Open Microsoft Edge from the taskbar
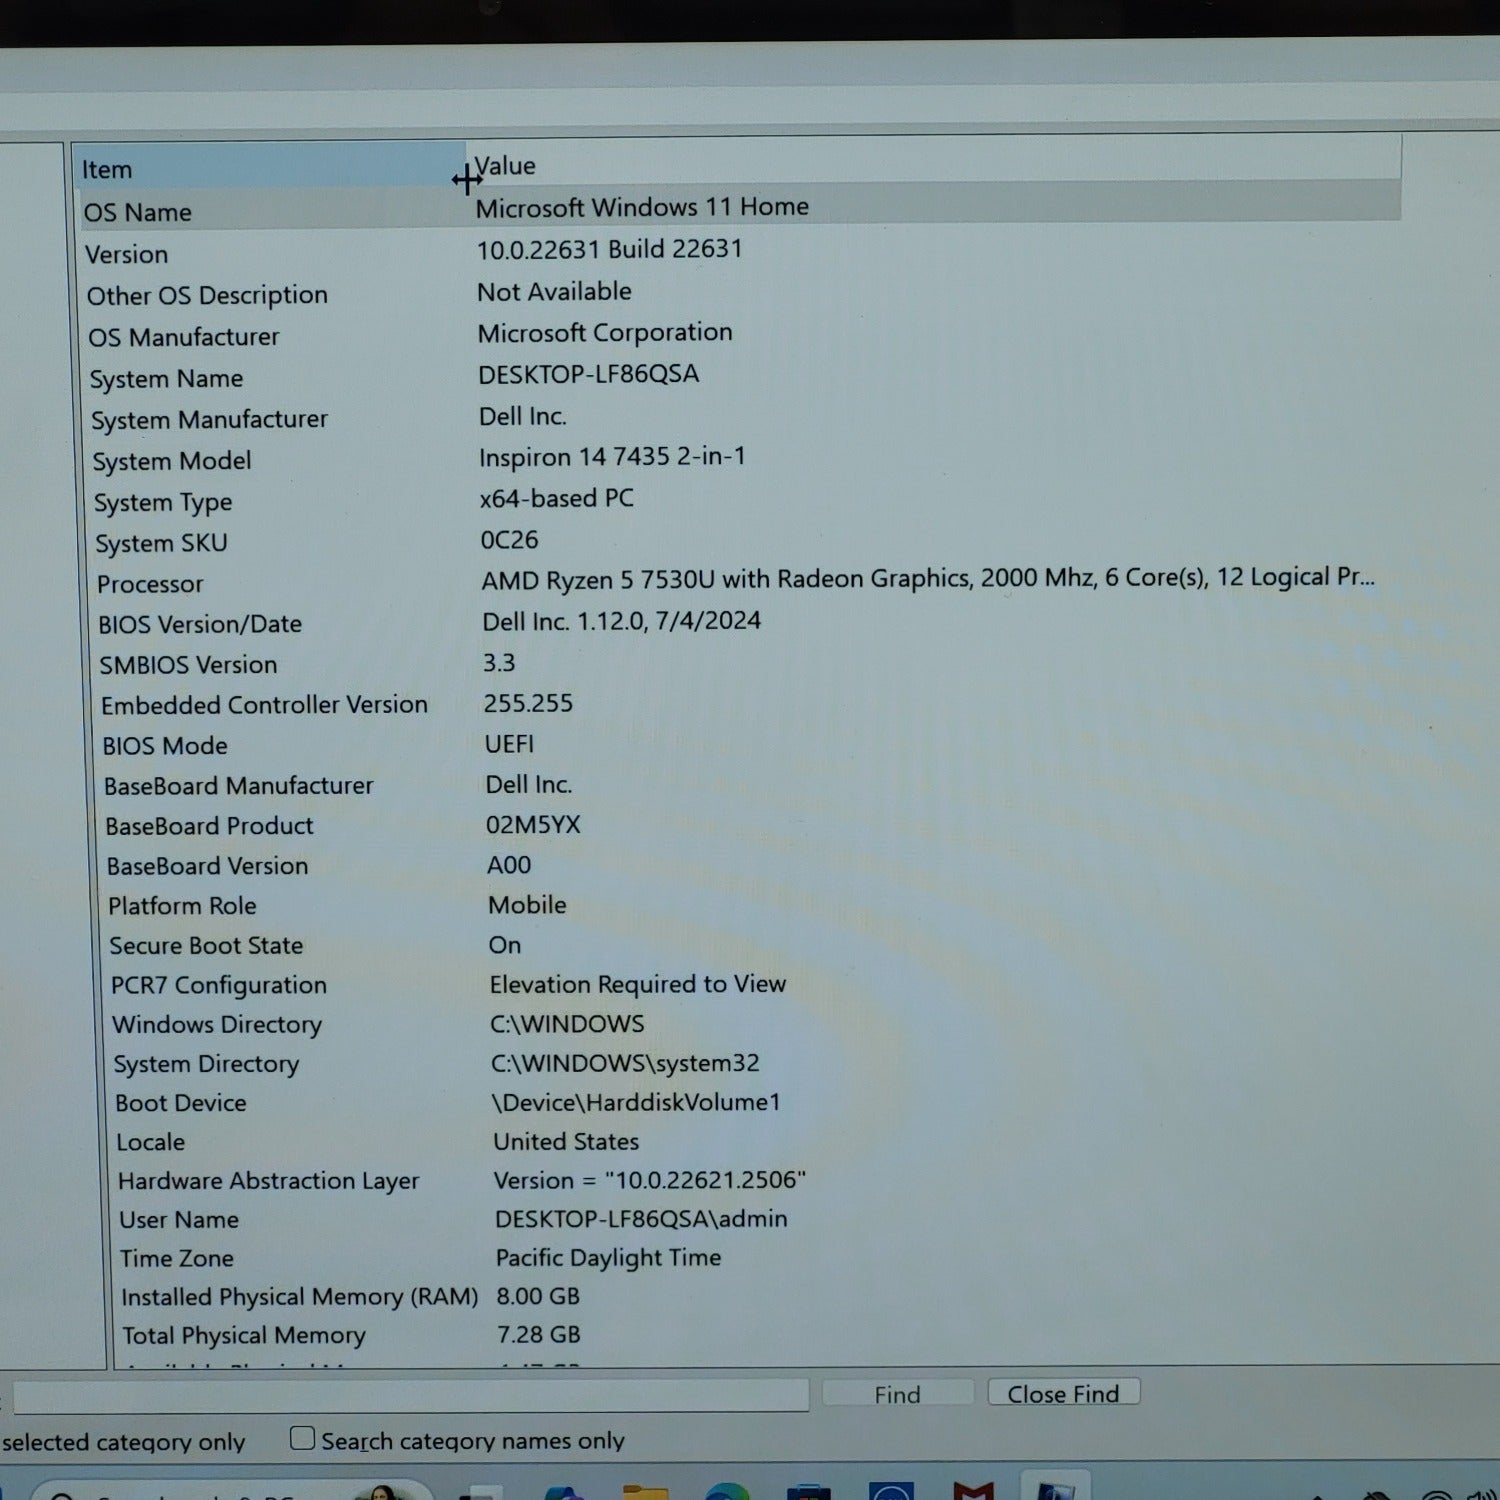 tap(727, 1491)
